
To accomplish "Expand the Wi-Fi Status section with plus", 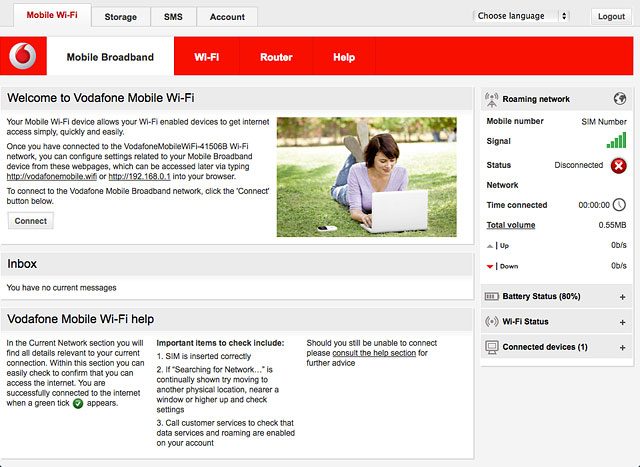I will [622, 322].
